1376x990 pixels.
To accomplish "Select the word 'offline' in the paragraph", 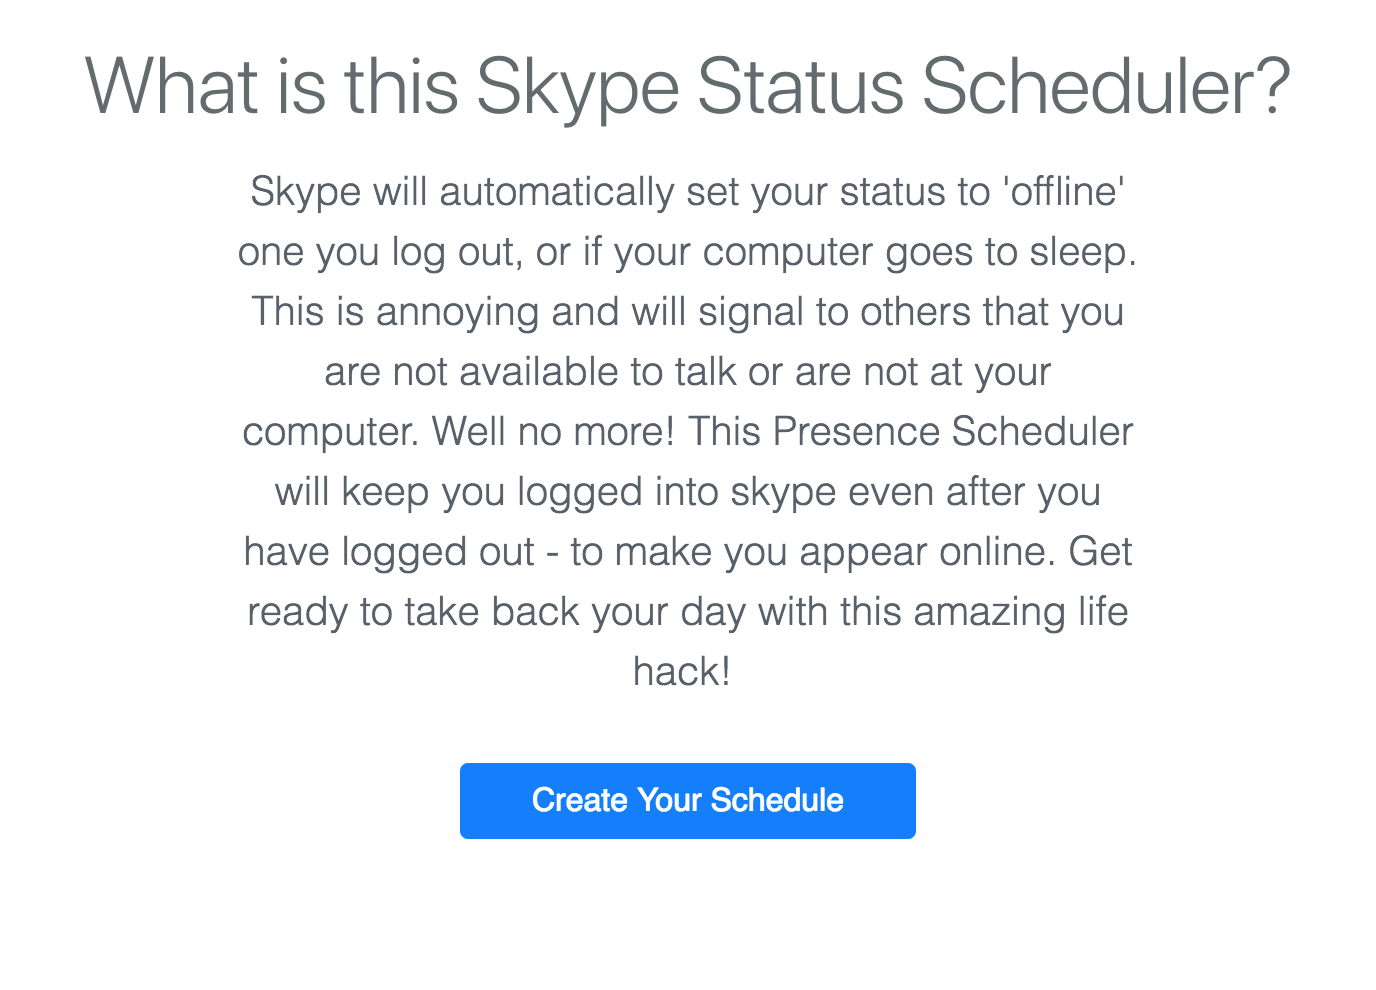I will click(1061, 191).
